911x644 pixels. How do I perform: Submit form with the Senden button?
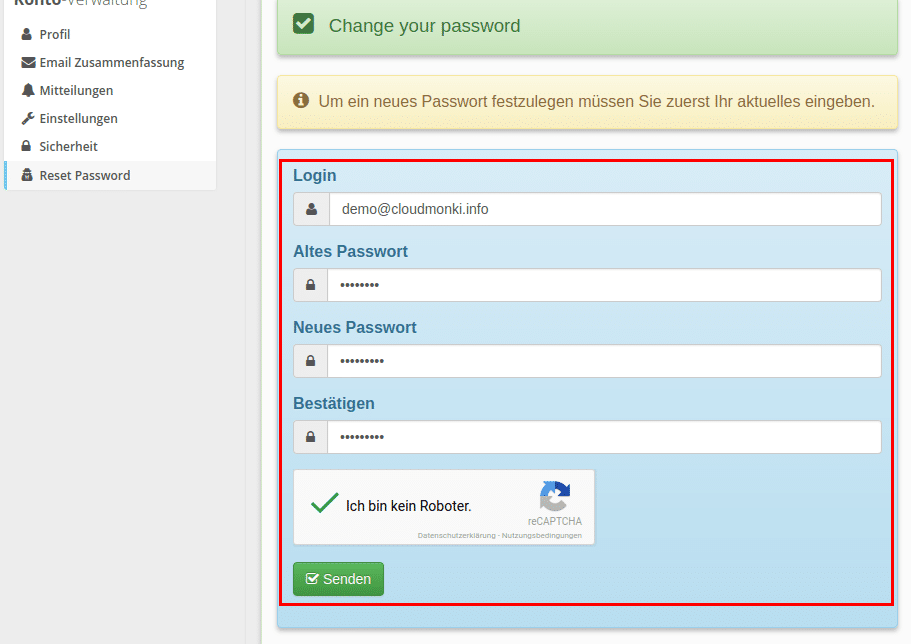(338, 579)
